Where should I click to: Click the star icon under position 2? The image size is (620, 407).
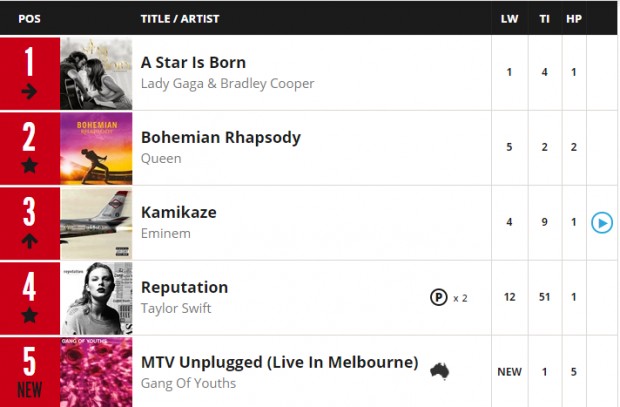[29, 165]
